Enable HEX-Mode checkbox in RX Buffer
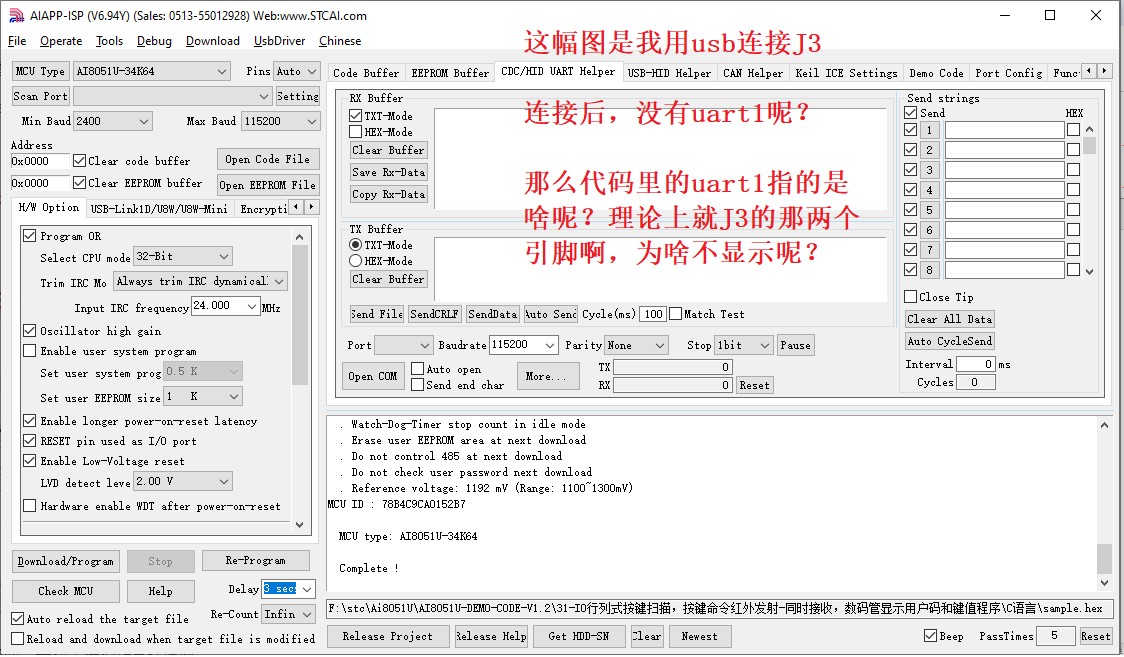 pos(356,132)
